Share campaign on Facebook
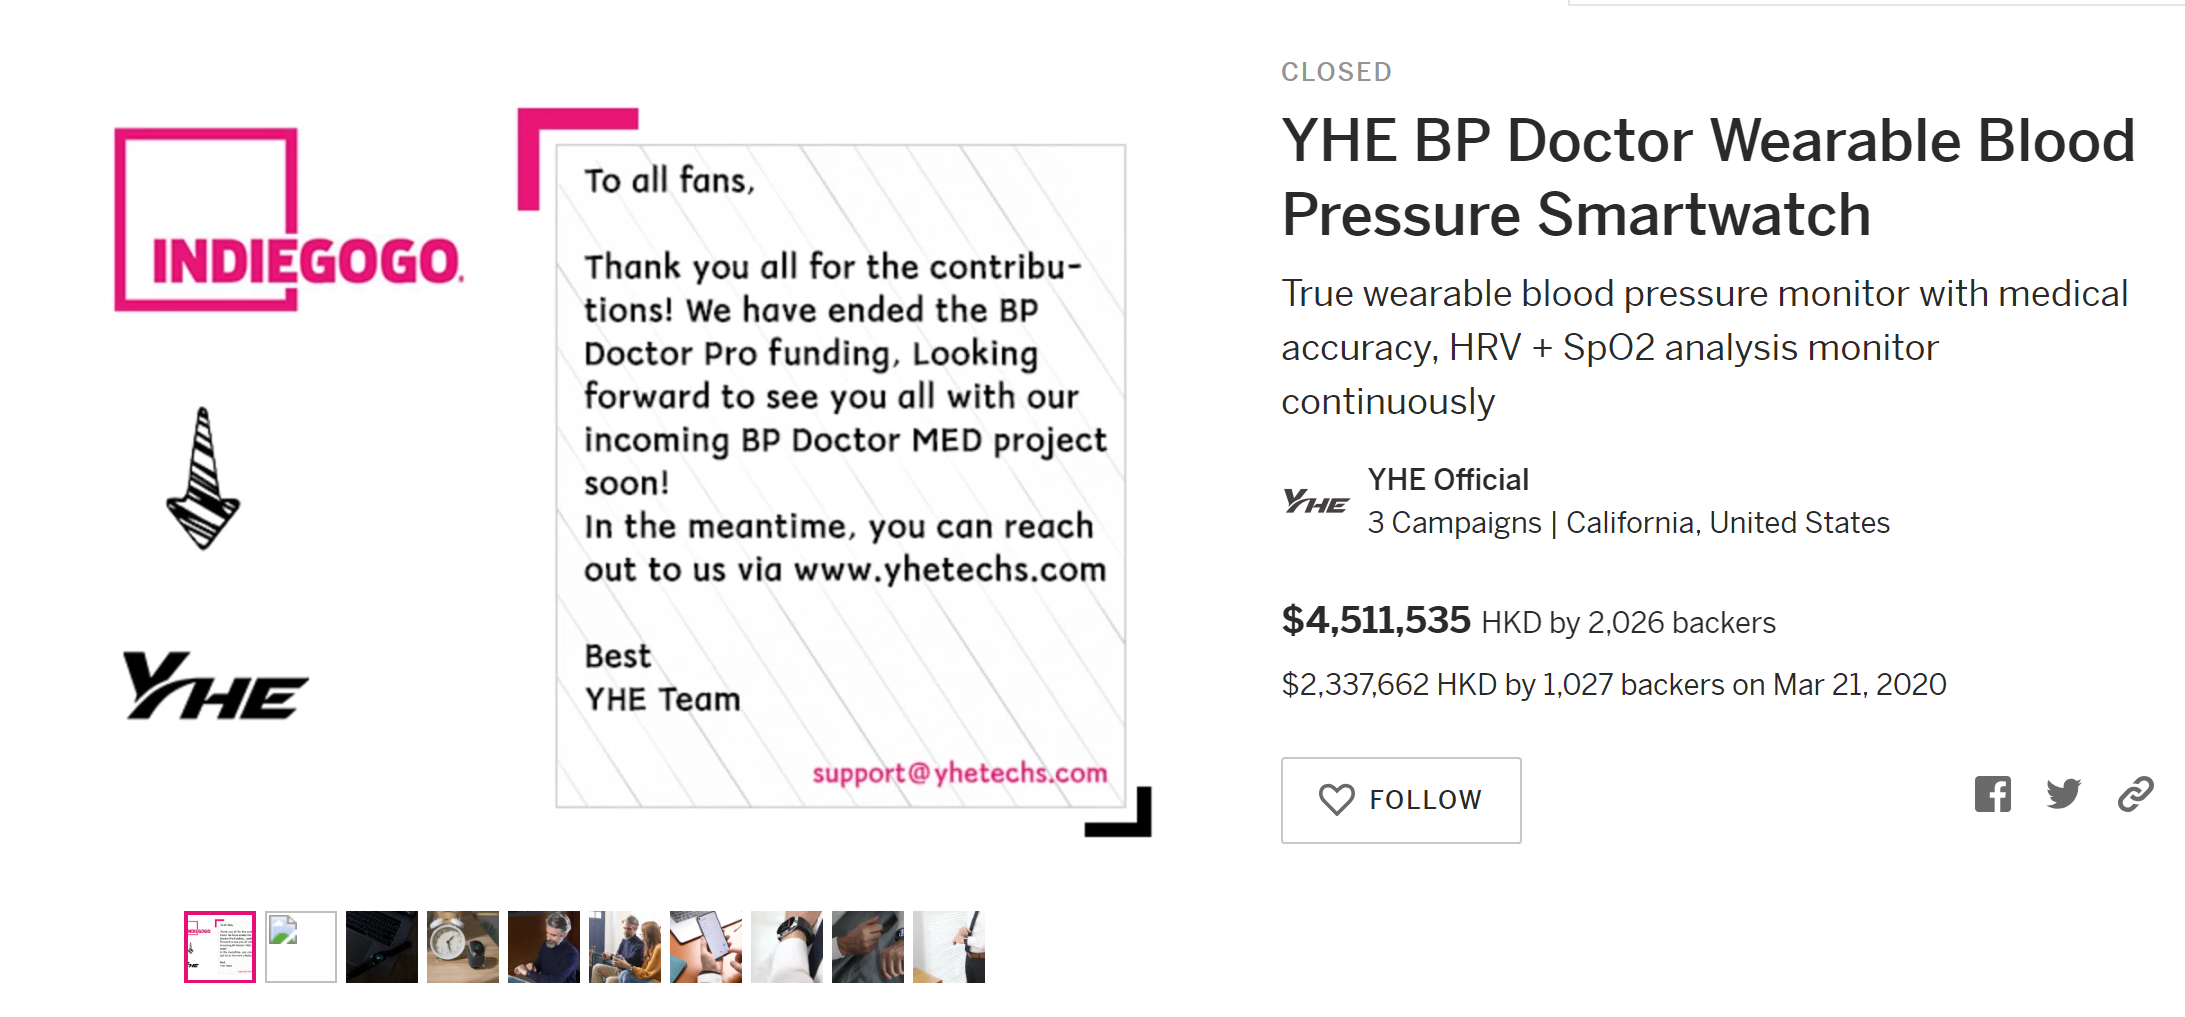 click(x=1992, y=794)
